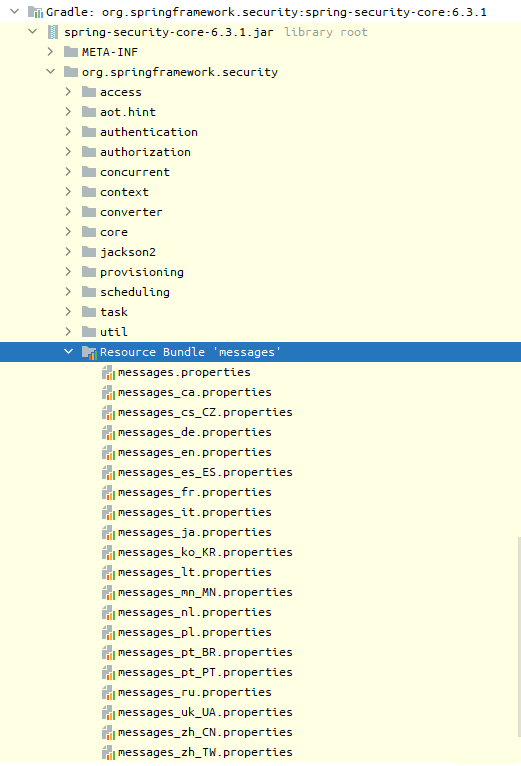Select messages_pt_BR.properties file
The image size is (521, 766).
205,652
